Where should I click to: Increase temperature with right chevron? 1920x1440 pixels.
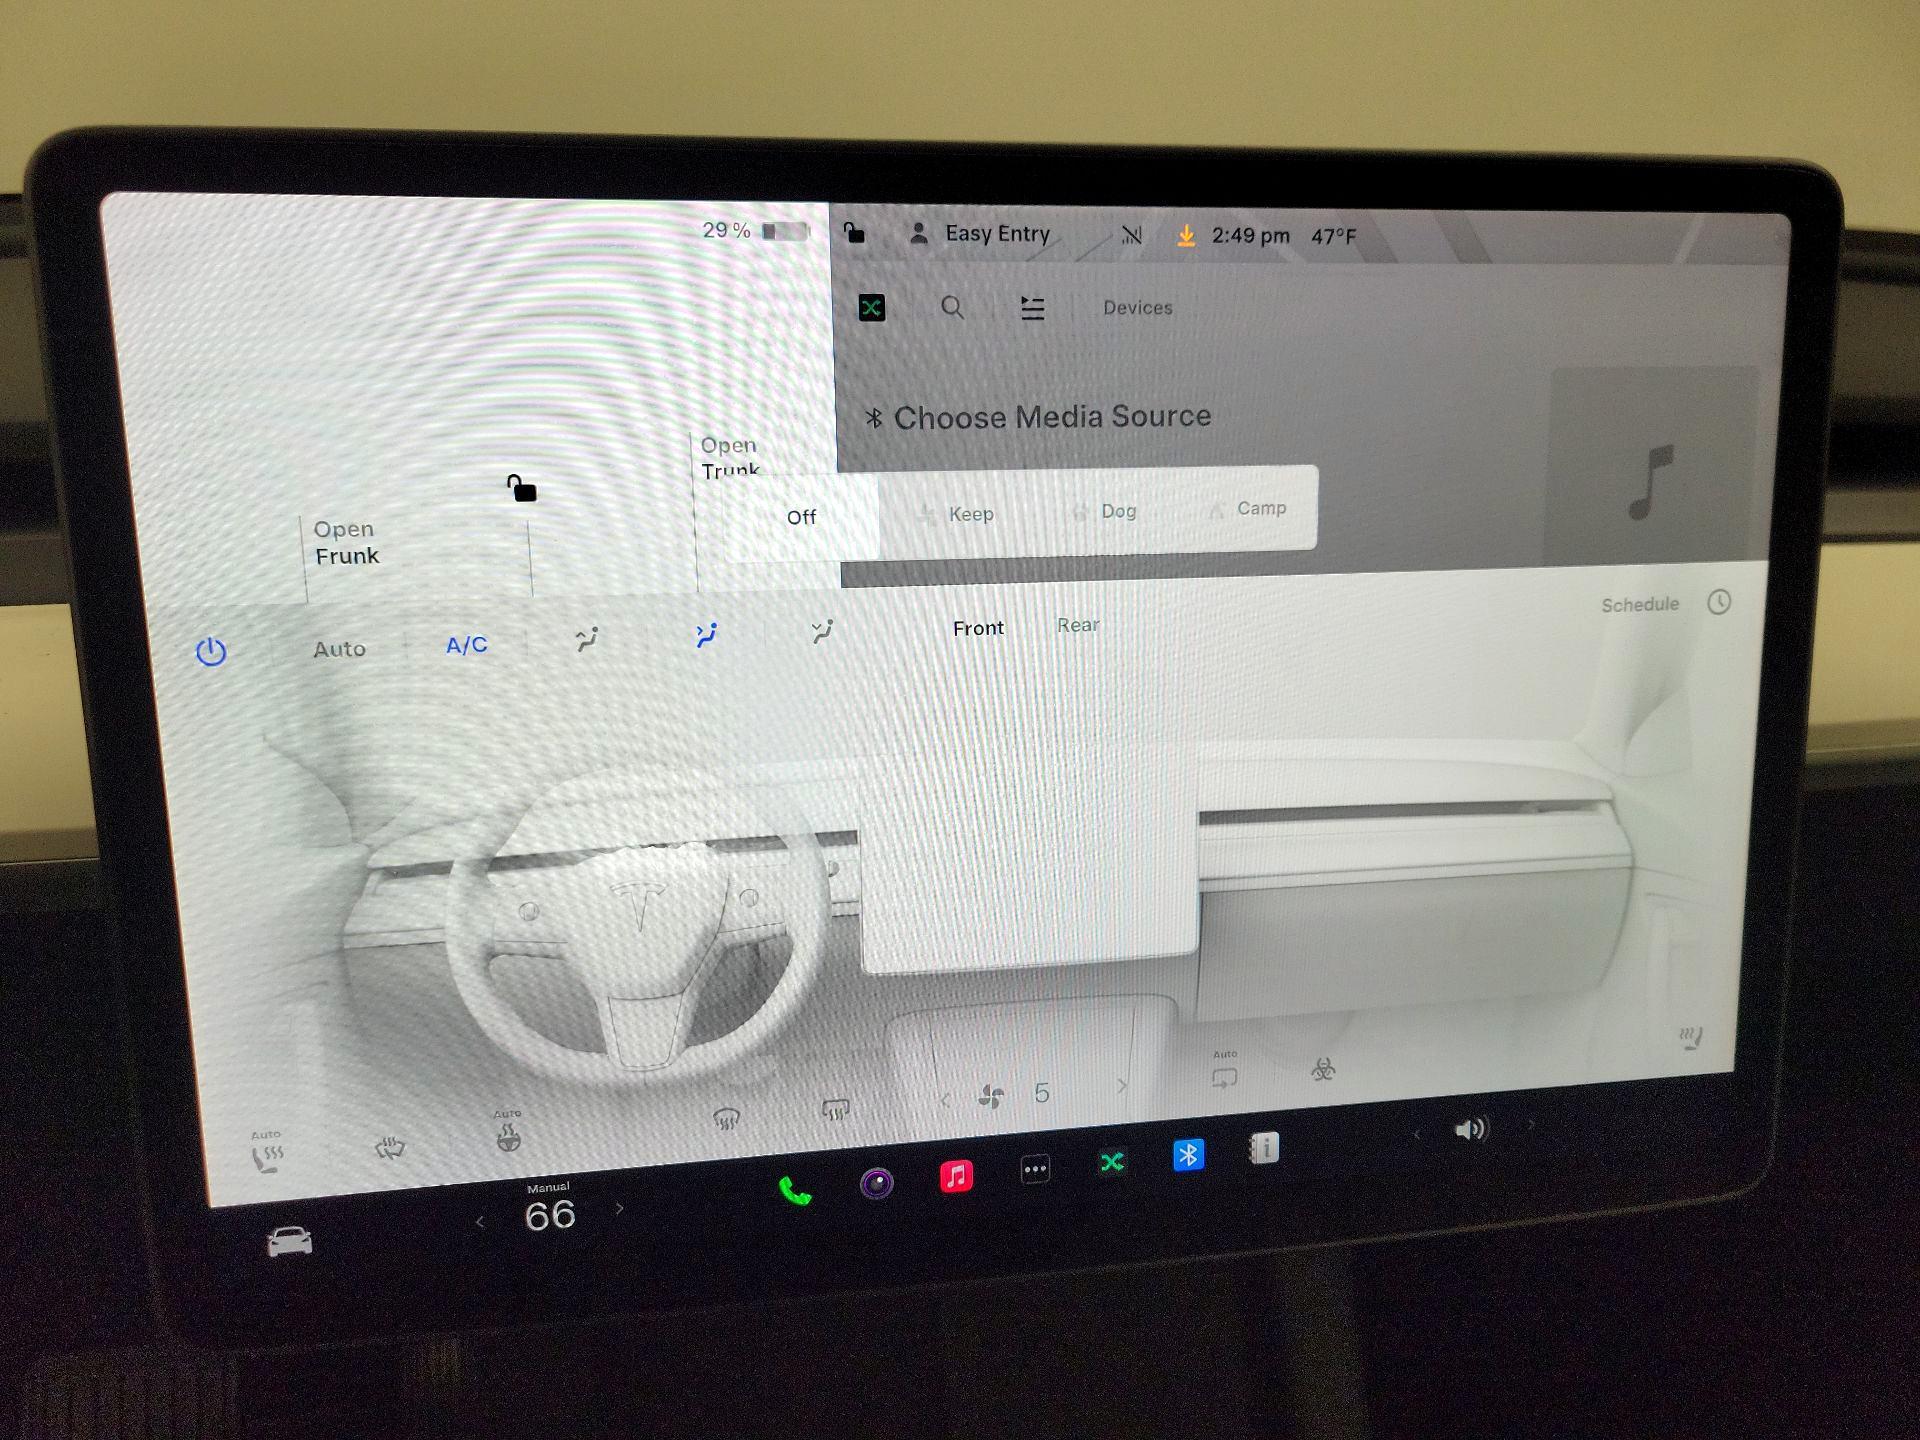click(620, 1209)
